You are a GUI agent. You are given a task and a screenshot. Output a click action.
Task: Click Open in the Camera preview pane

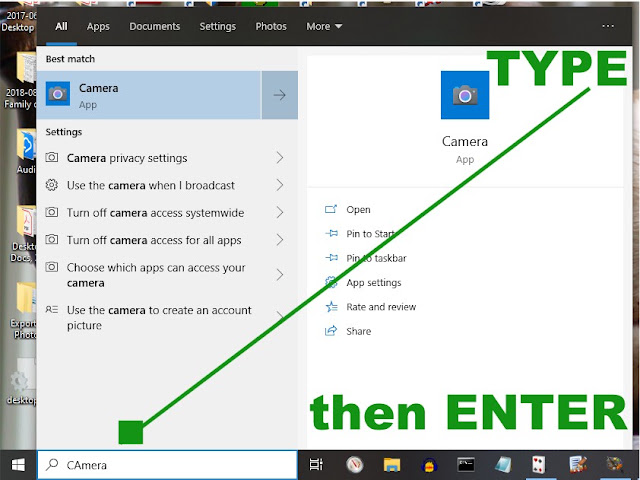pyautogui.click(x=358, y=210)
